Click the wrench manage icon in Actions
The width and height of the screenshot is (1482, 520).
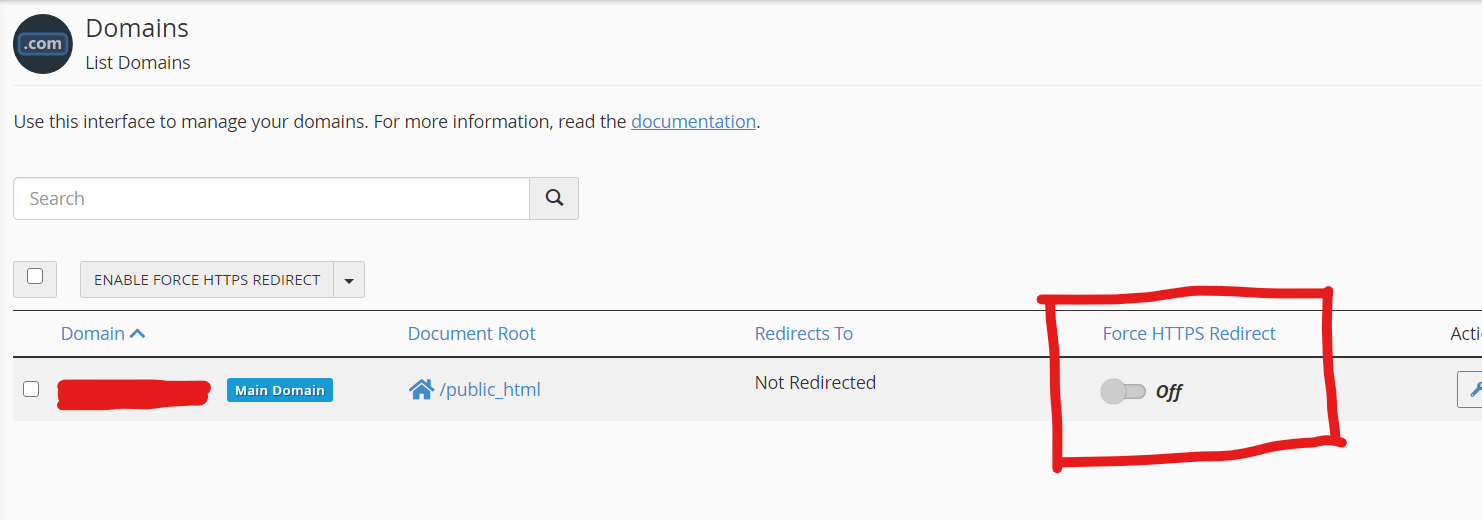[1470, 389]
